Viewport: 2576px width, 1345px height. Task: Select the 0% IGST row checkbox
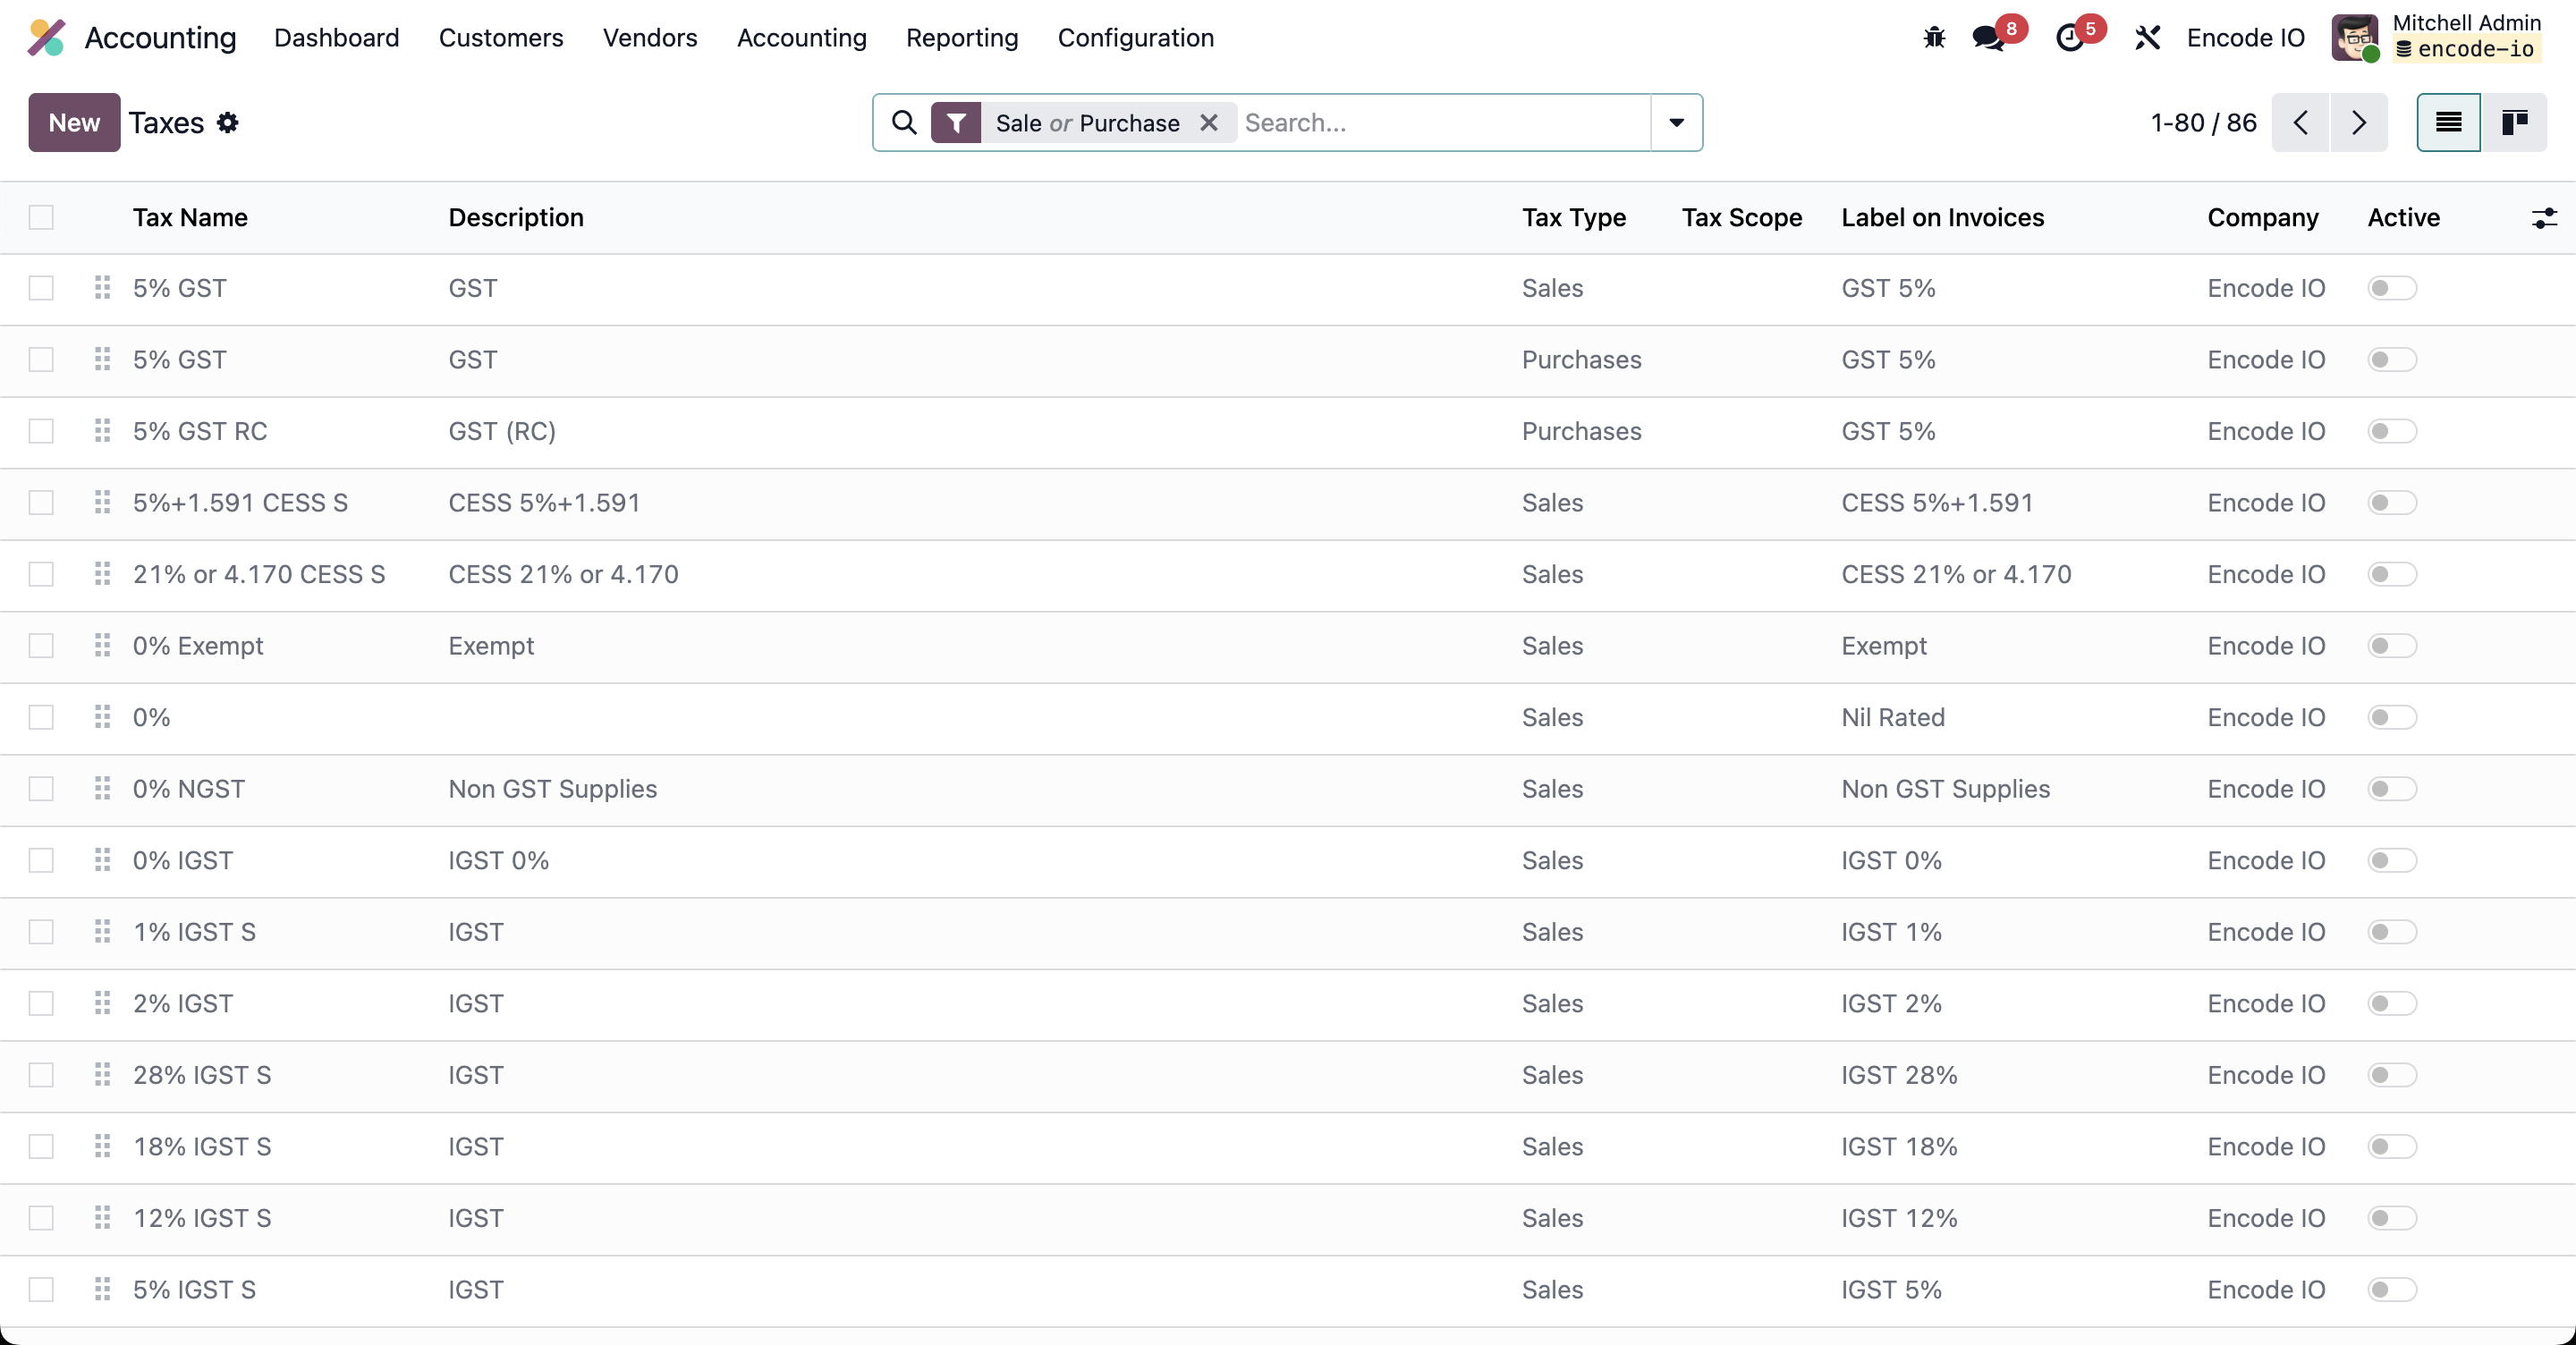(41, 860)
